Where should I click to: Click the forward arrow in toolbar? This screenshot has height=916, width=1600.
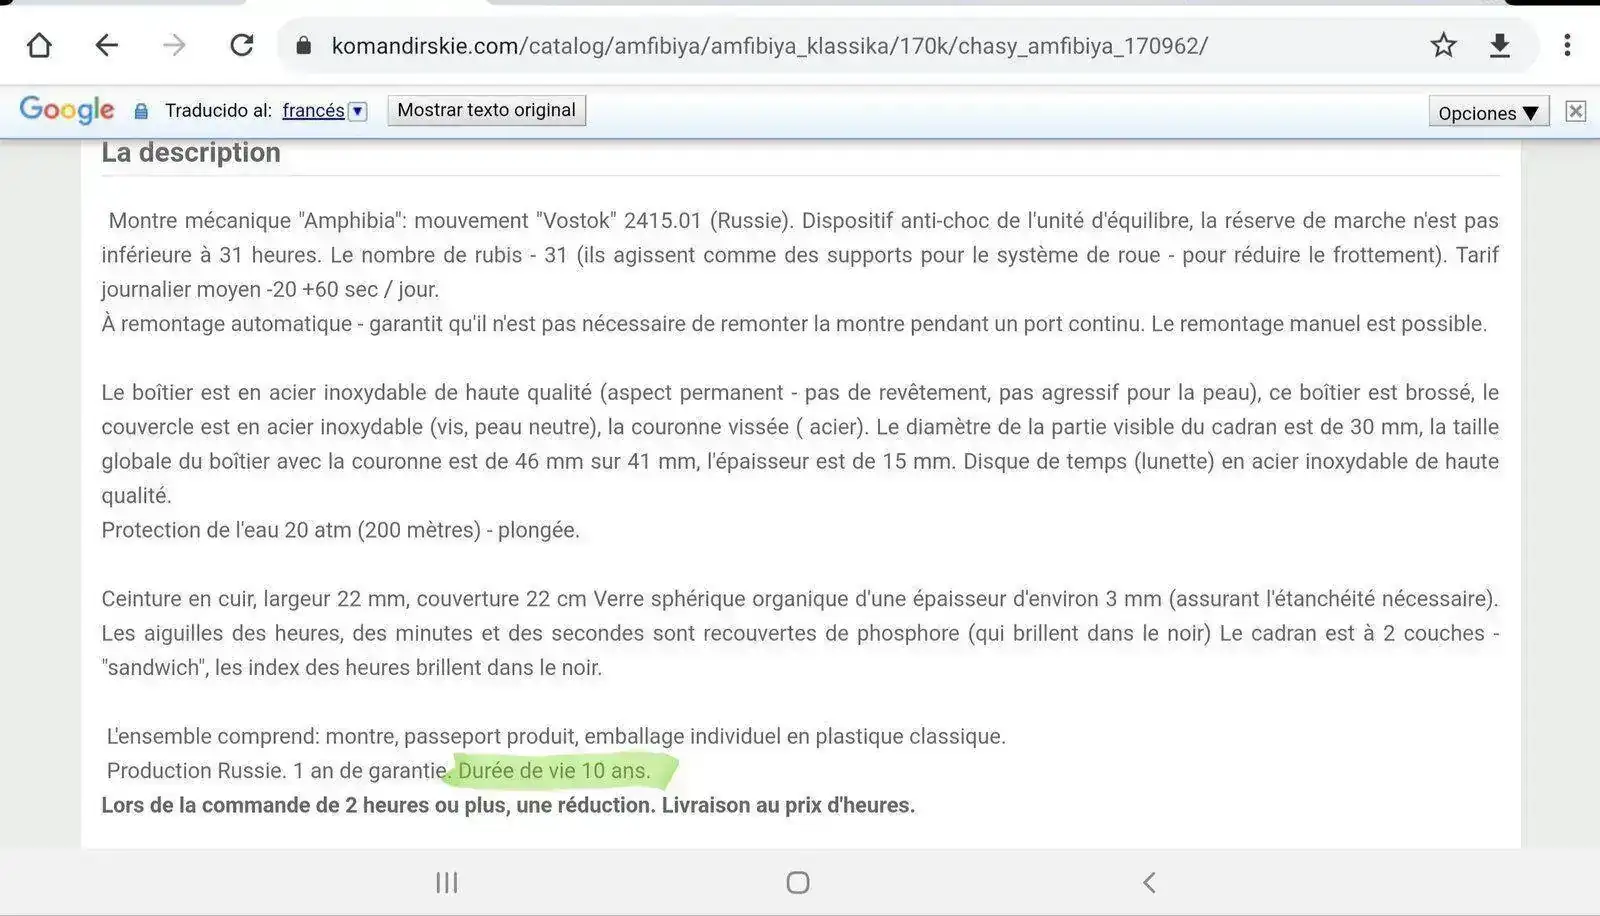[x=174, y=45]
